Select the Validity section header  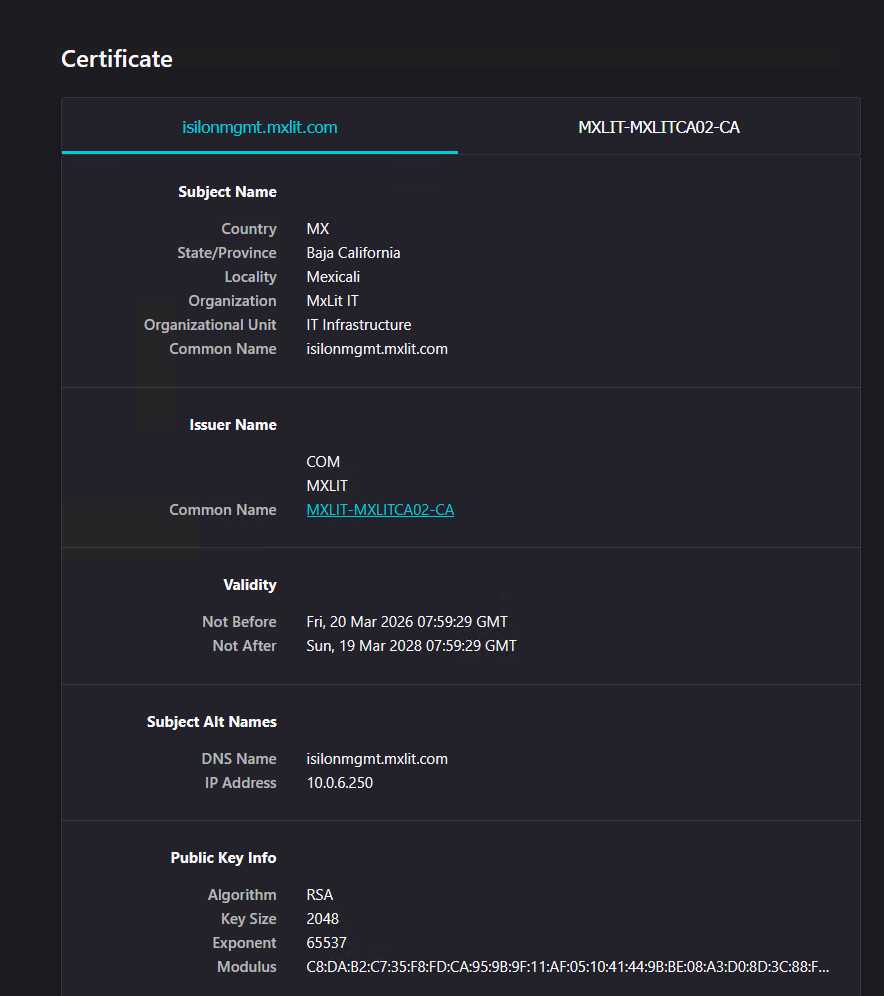click(250, 584)
